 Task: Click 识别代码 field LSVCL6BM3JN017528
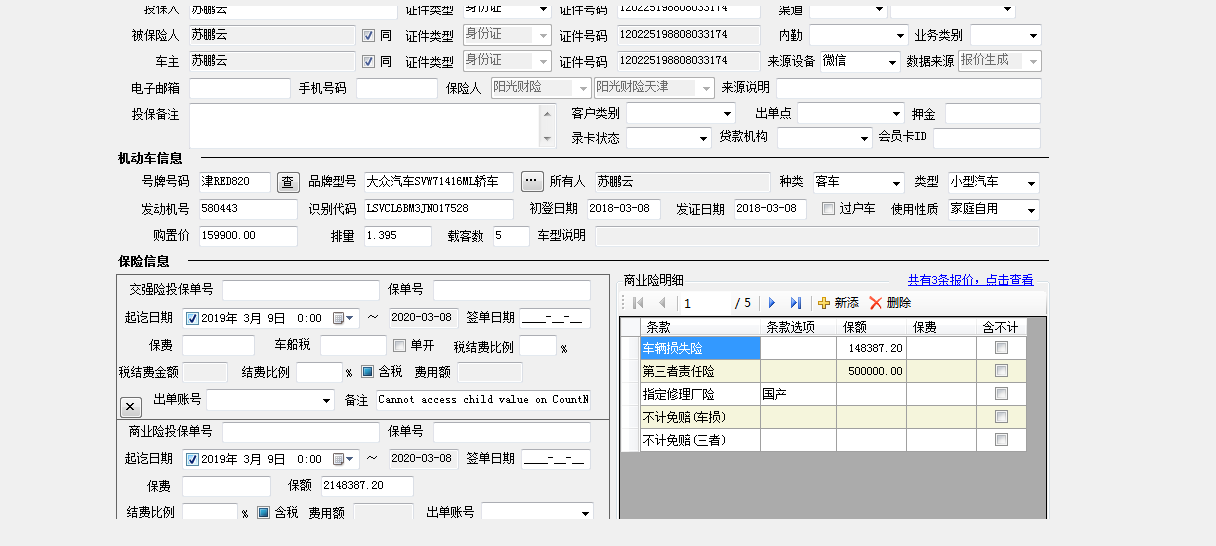(x=439, y=209)
